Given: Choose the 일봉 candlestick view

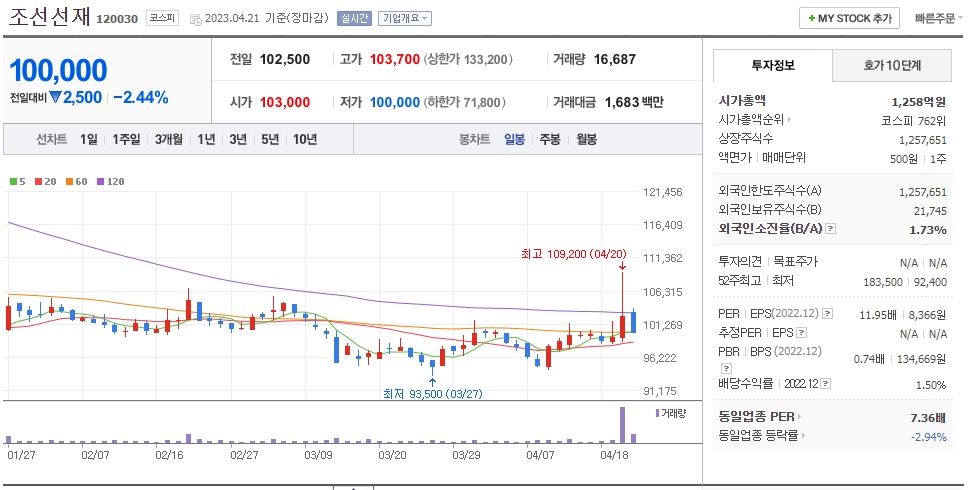Looking at the screenshot, I should tap(514, 139).
